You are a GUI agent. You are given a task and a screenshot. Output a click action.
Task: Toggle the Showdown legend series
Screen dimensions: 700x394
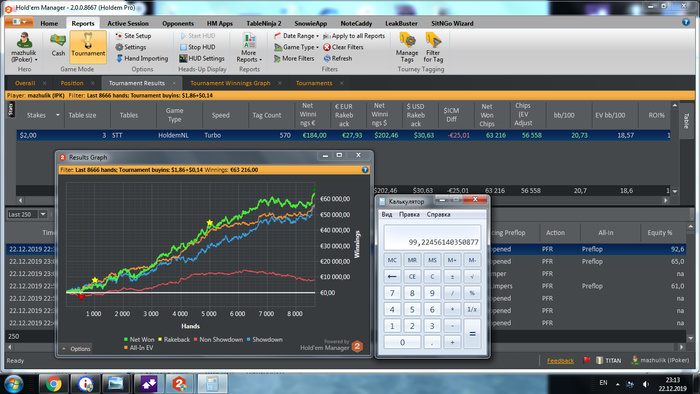[x=264, y=340]
